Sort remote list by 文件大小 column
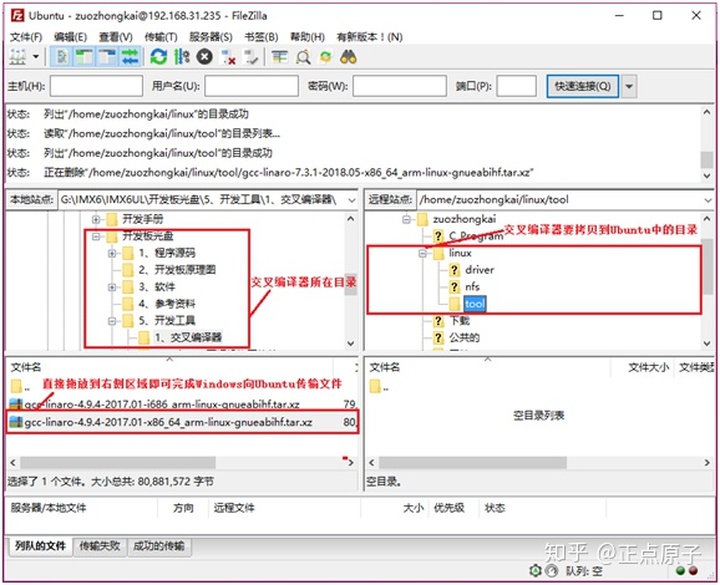This screenshot has height=585, width=720. tap(647, 367)
